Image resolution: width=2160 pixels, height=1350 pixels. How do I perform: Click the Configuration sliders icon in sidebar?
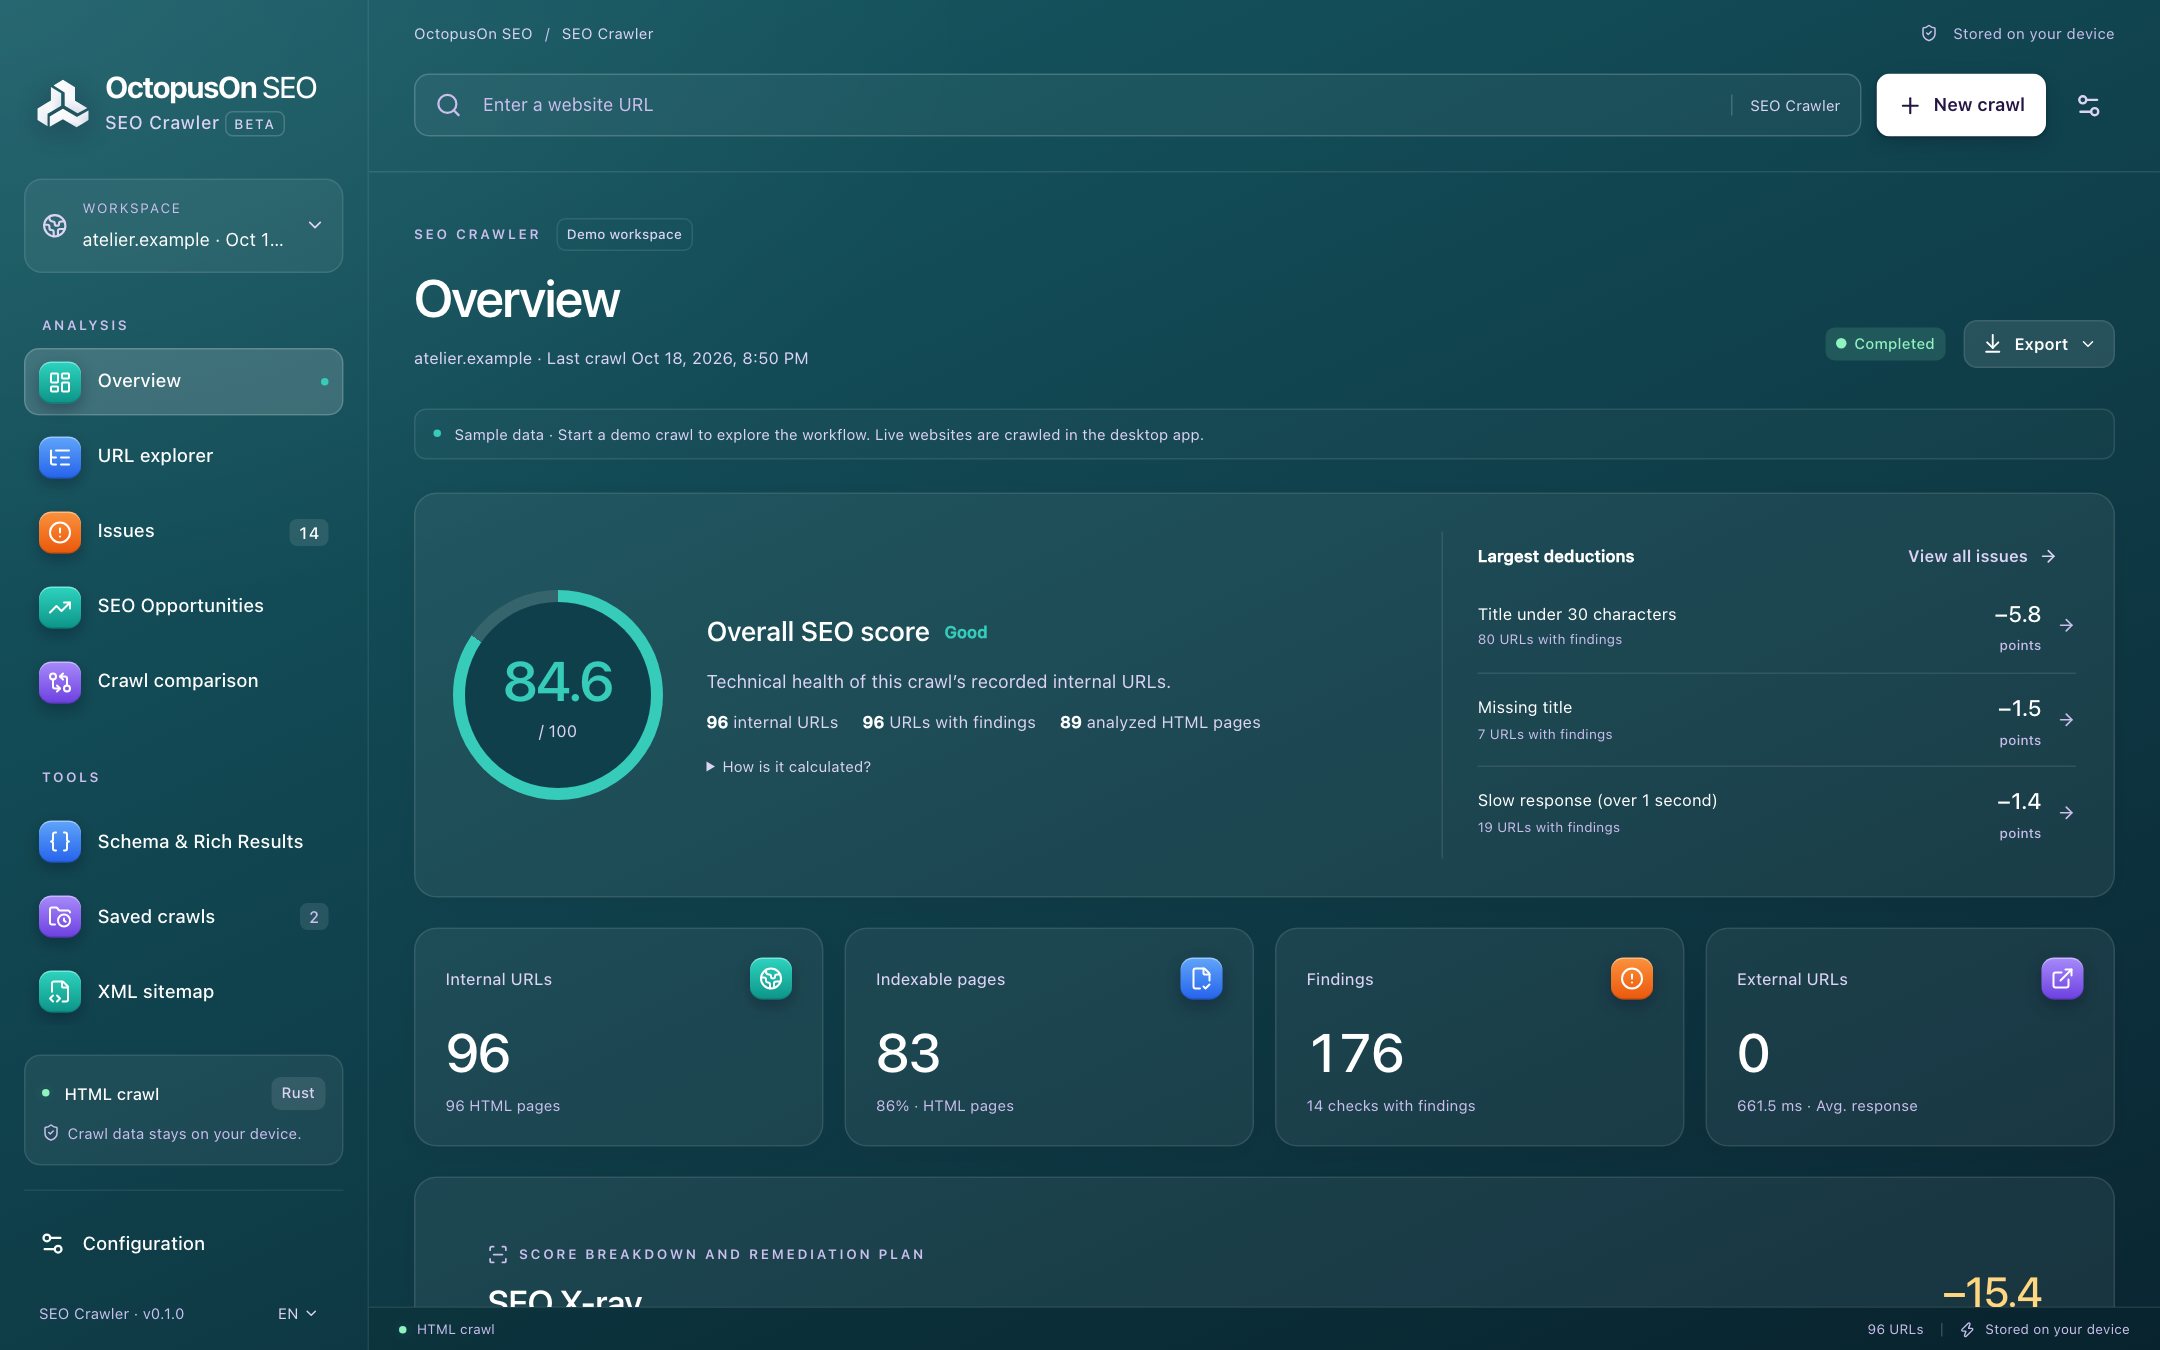click(52, 1243)
